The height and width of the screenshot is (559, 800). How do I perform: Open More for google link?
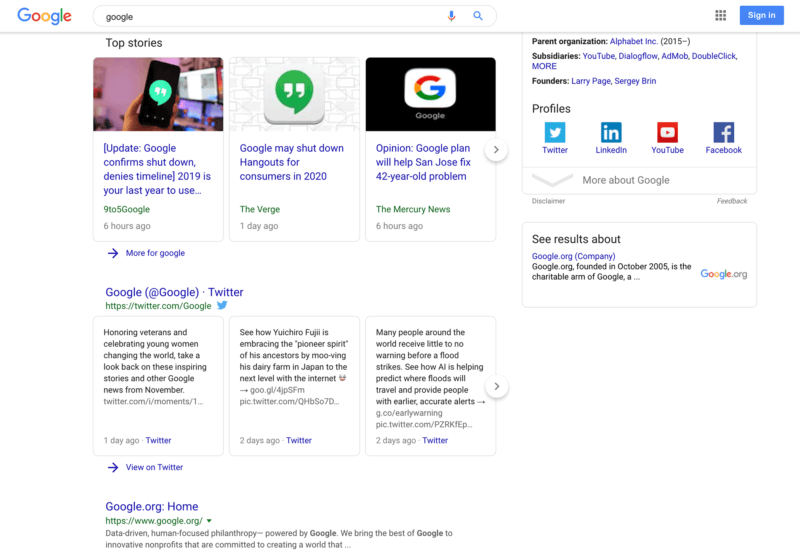tap(154, 253)
